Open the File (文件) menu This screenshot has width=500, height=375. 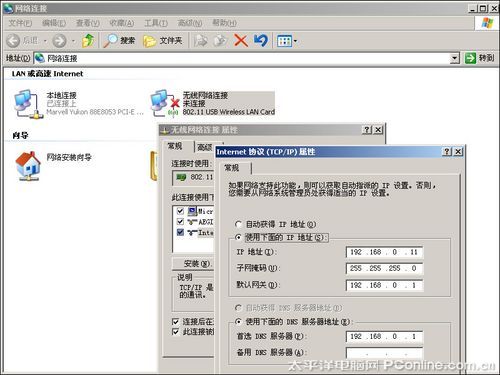click(x=20, y=23)
